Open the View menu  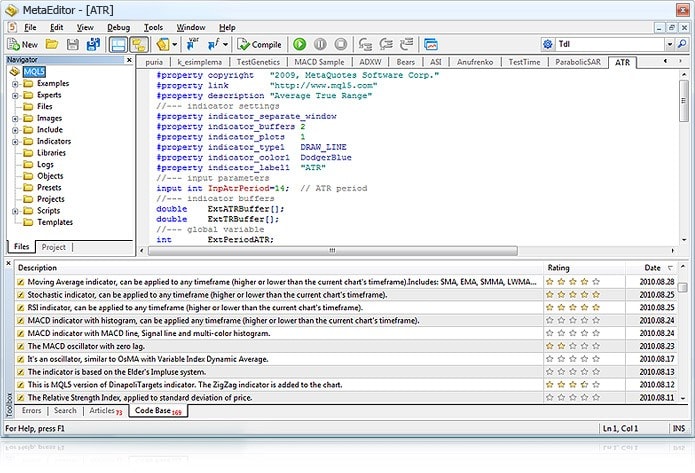(x=85, y=27)
